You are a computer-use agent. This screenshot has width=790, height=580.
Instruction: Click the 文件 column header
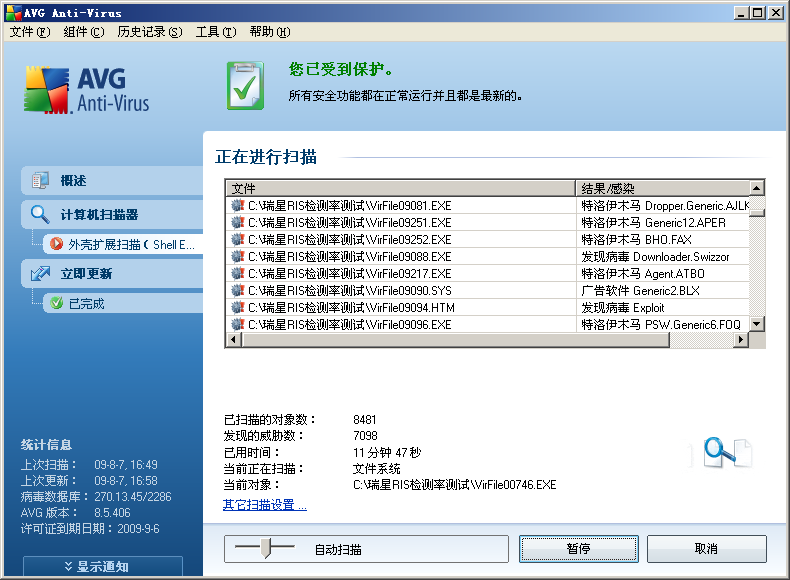pyautogui.click(x=400, y=188)
